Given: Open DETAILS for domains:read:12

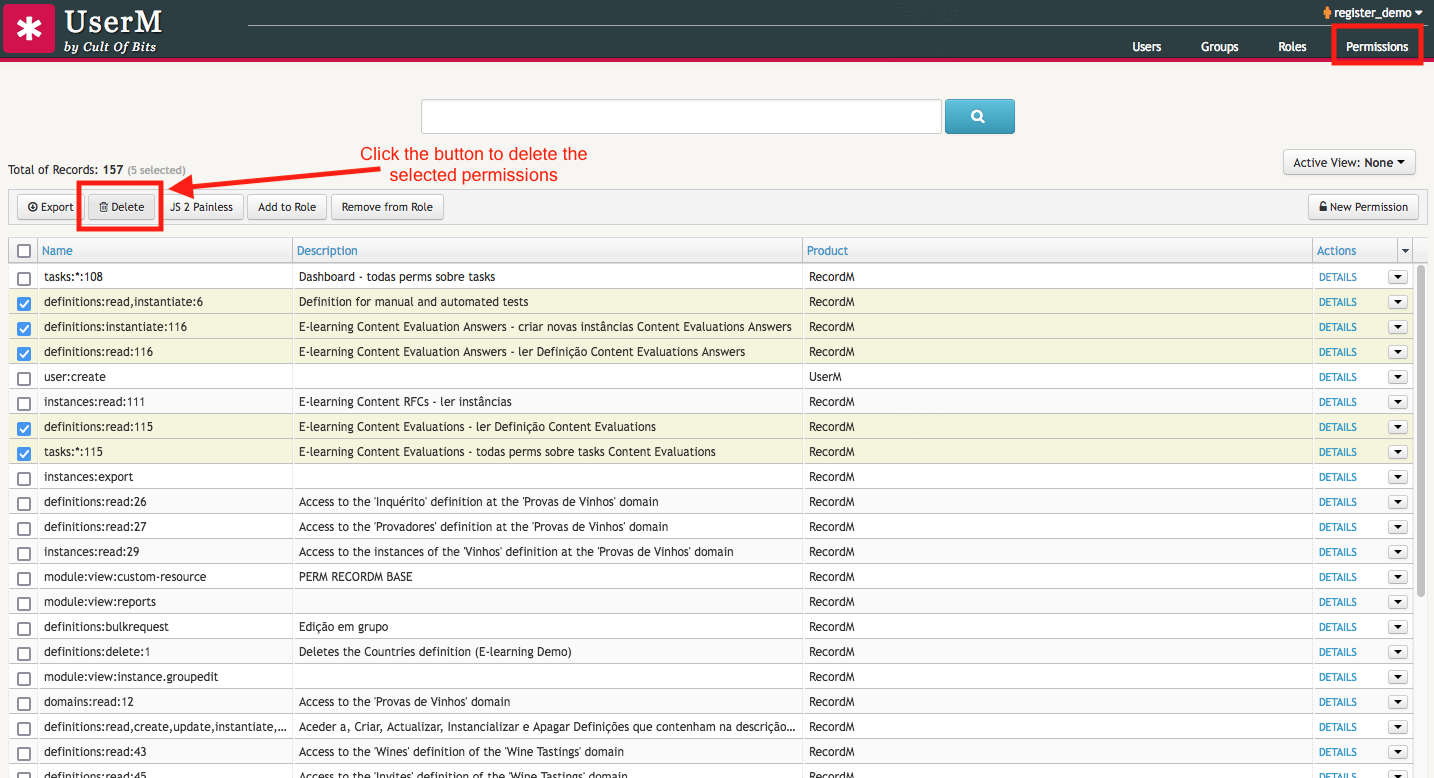Looking at the screenshot, I should point(1337,702).
